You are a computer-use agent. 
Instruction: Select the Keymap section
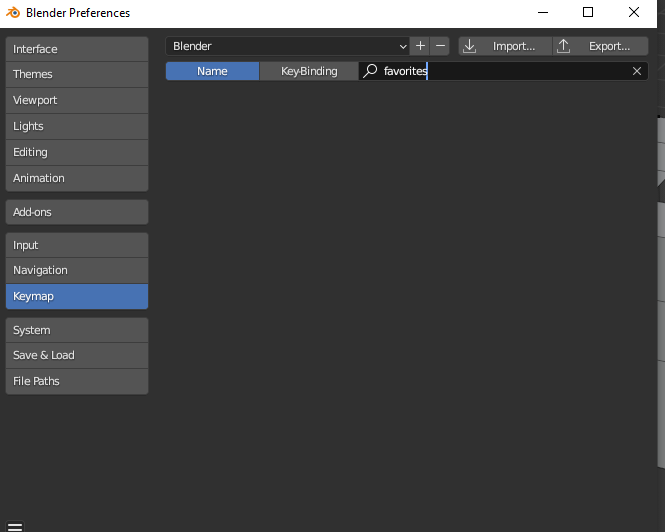pyautogui.click(x=77, y=296)
